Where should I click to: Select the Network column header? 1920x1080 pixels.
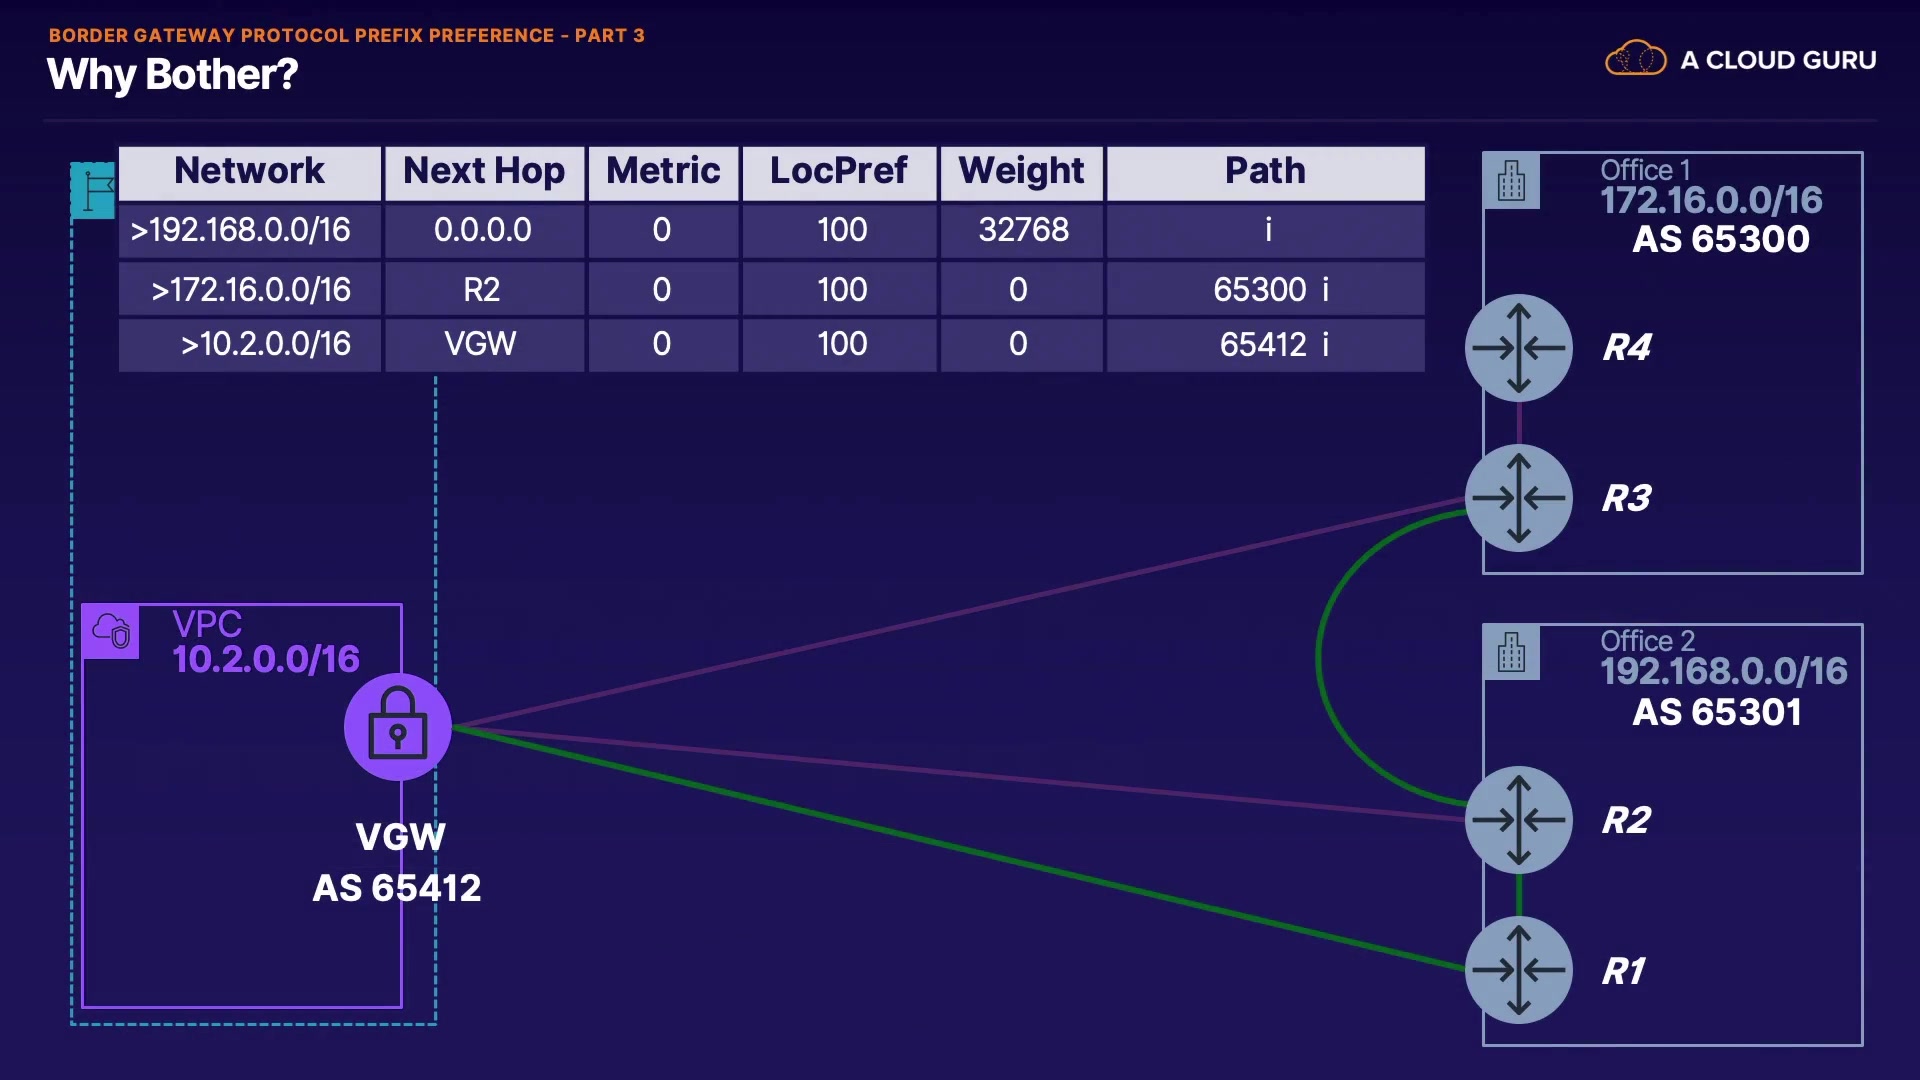click(x=249, y=172)
